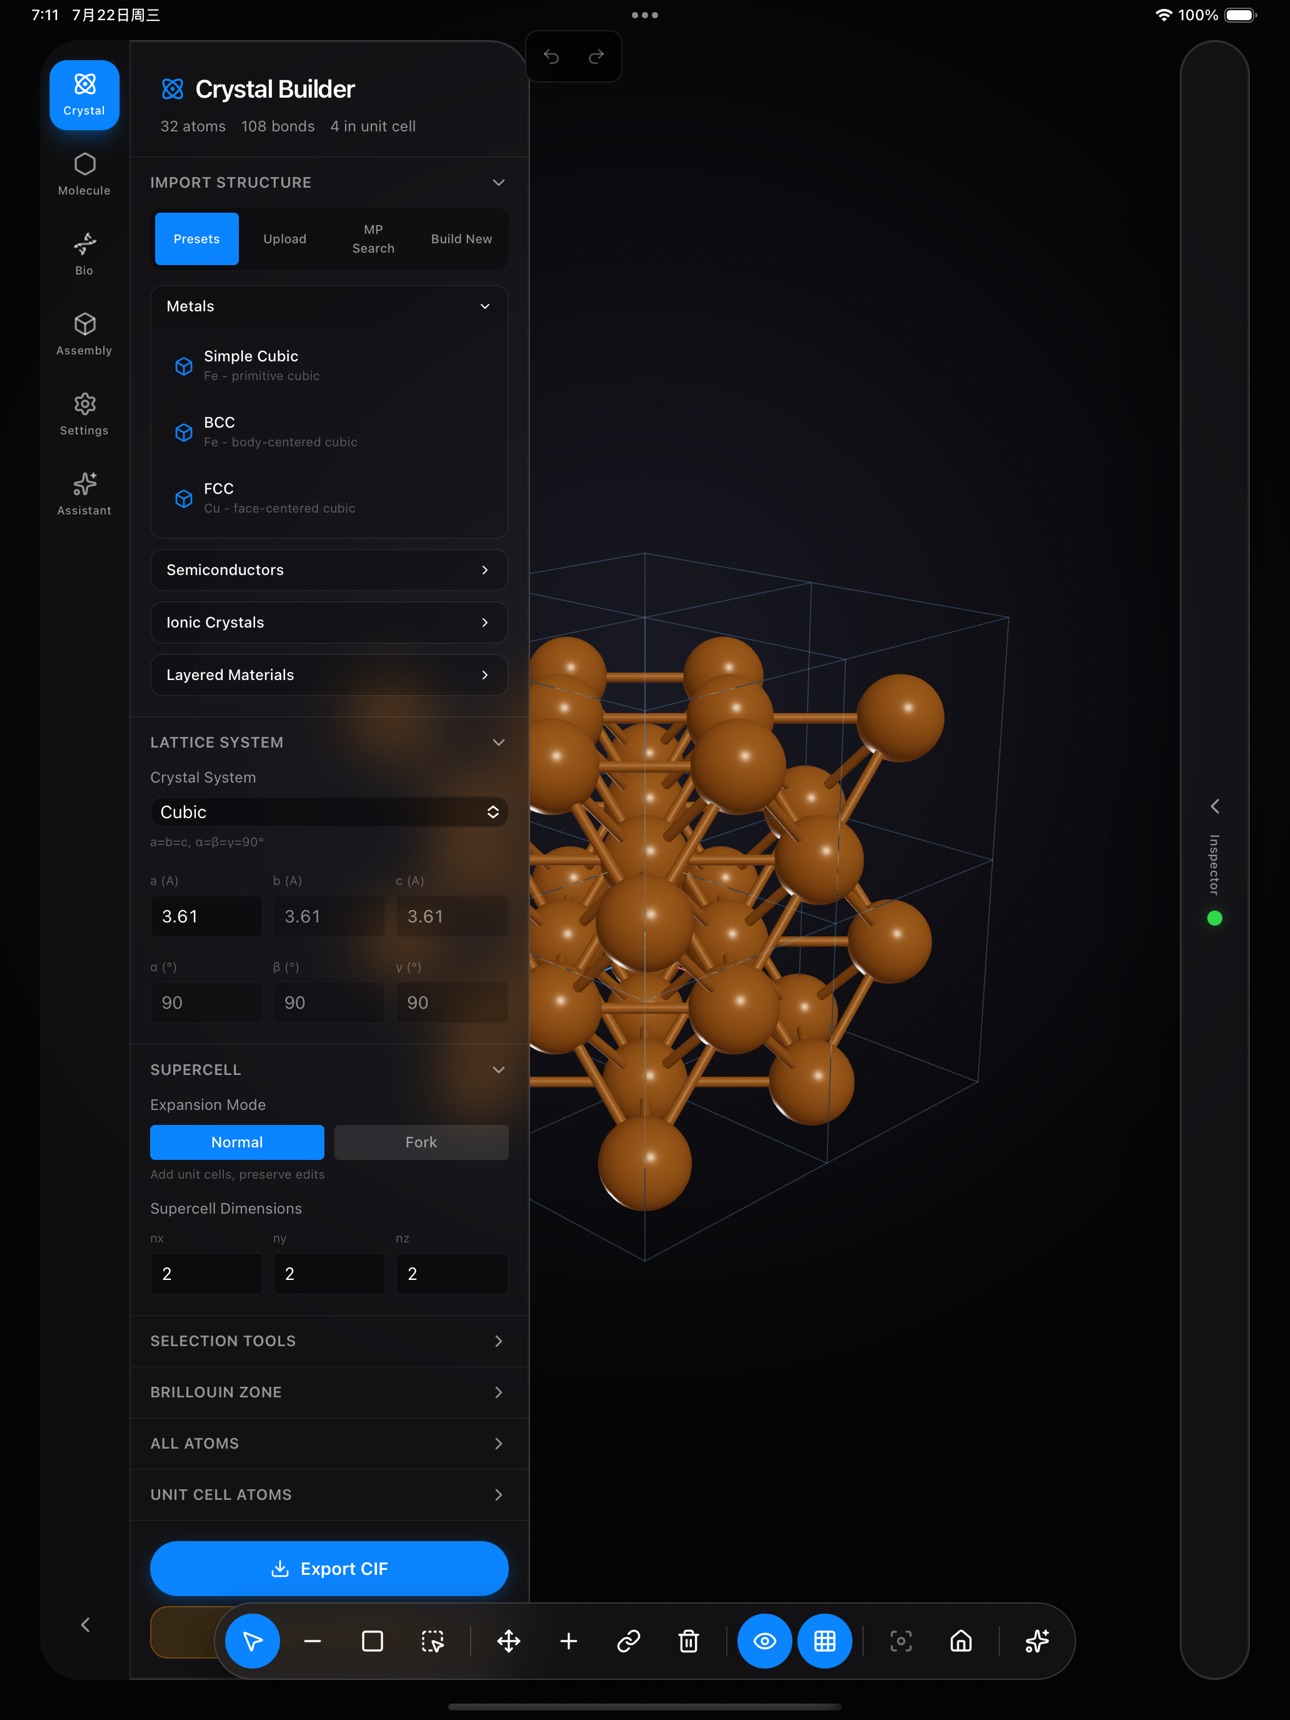Select Normal expansion mode
The width and height of the screenshot is (1290, 1720).
237,1142
